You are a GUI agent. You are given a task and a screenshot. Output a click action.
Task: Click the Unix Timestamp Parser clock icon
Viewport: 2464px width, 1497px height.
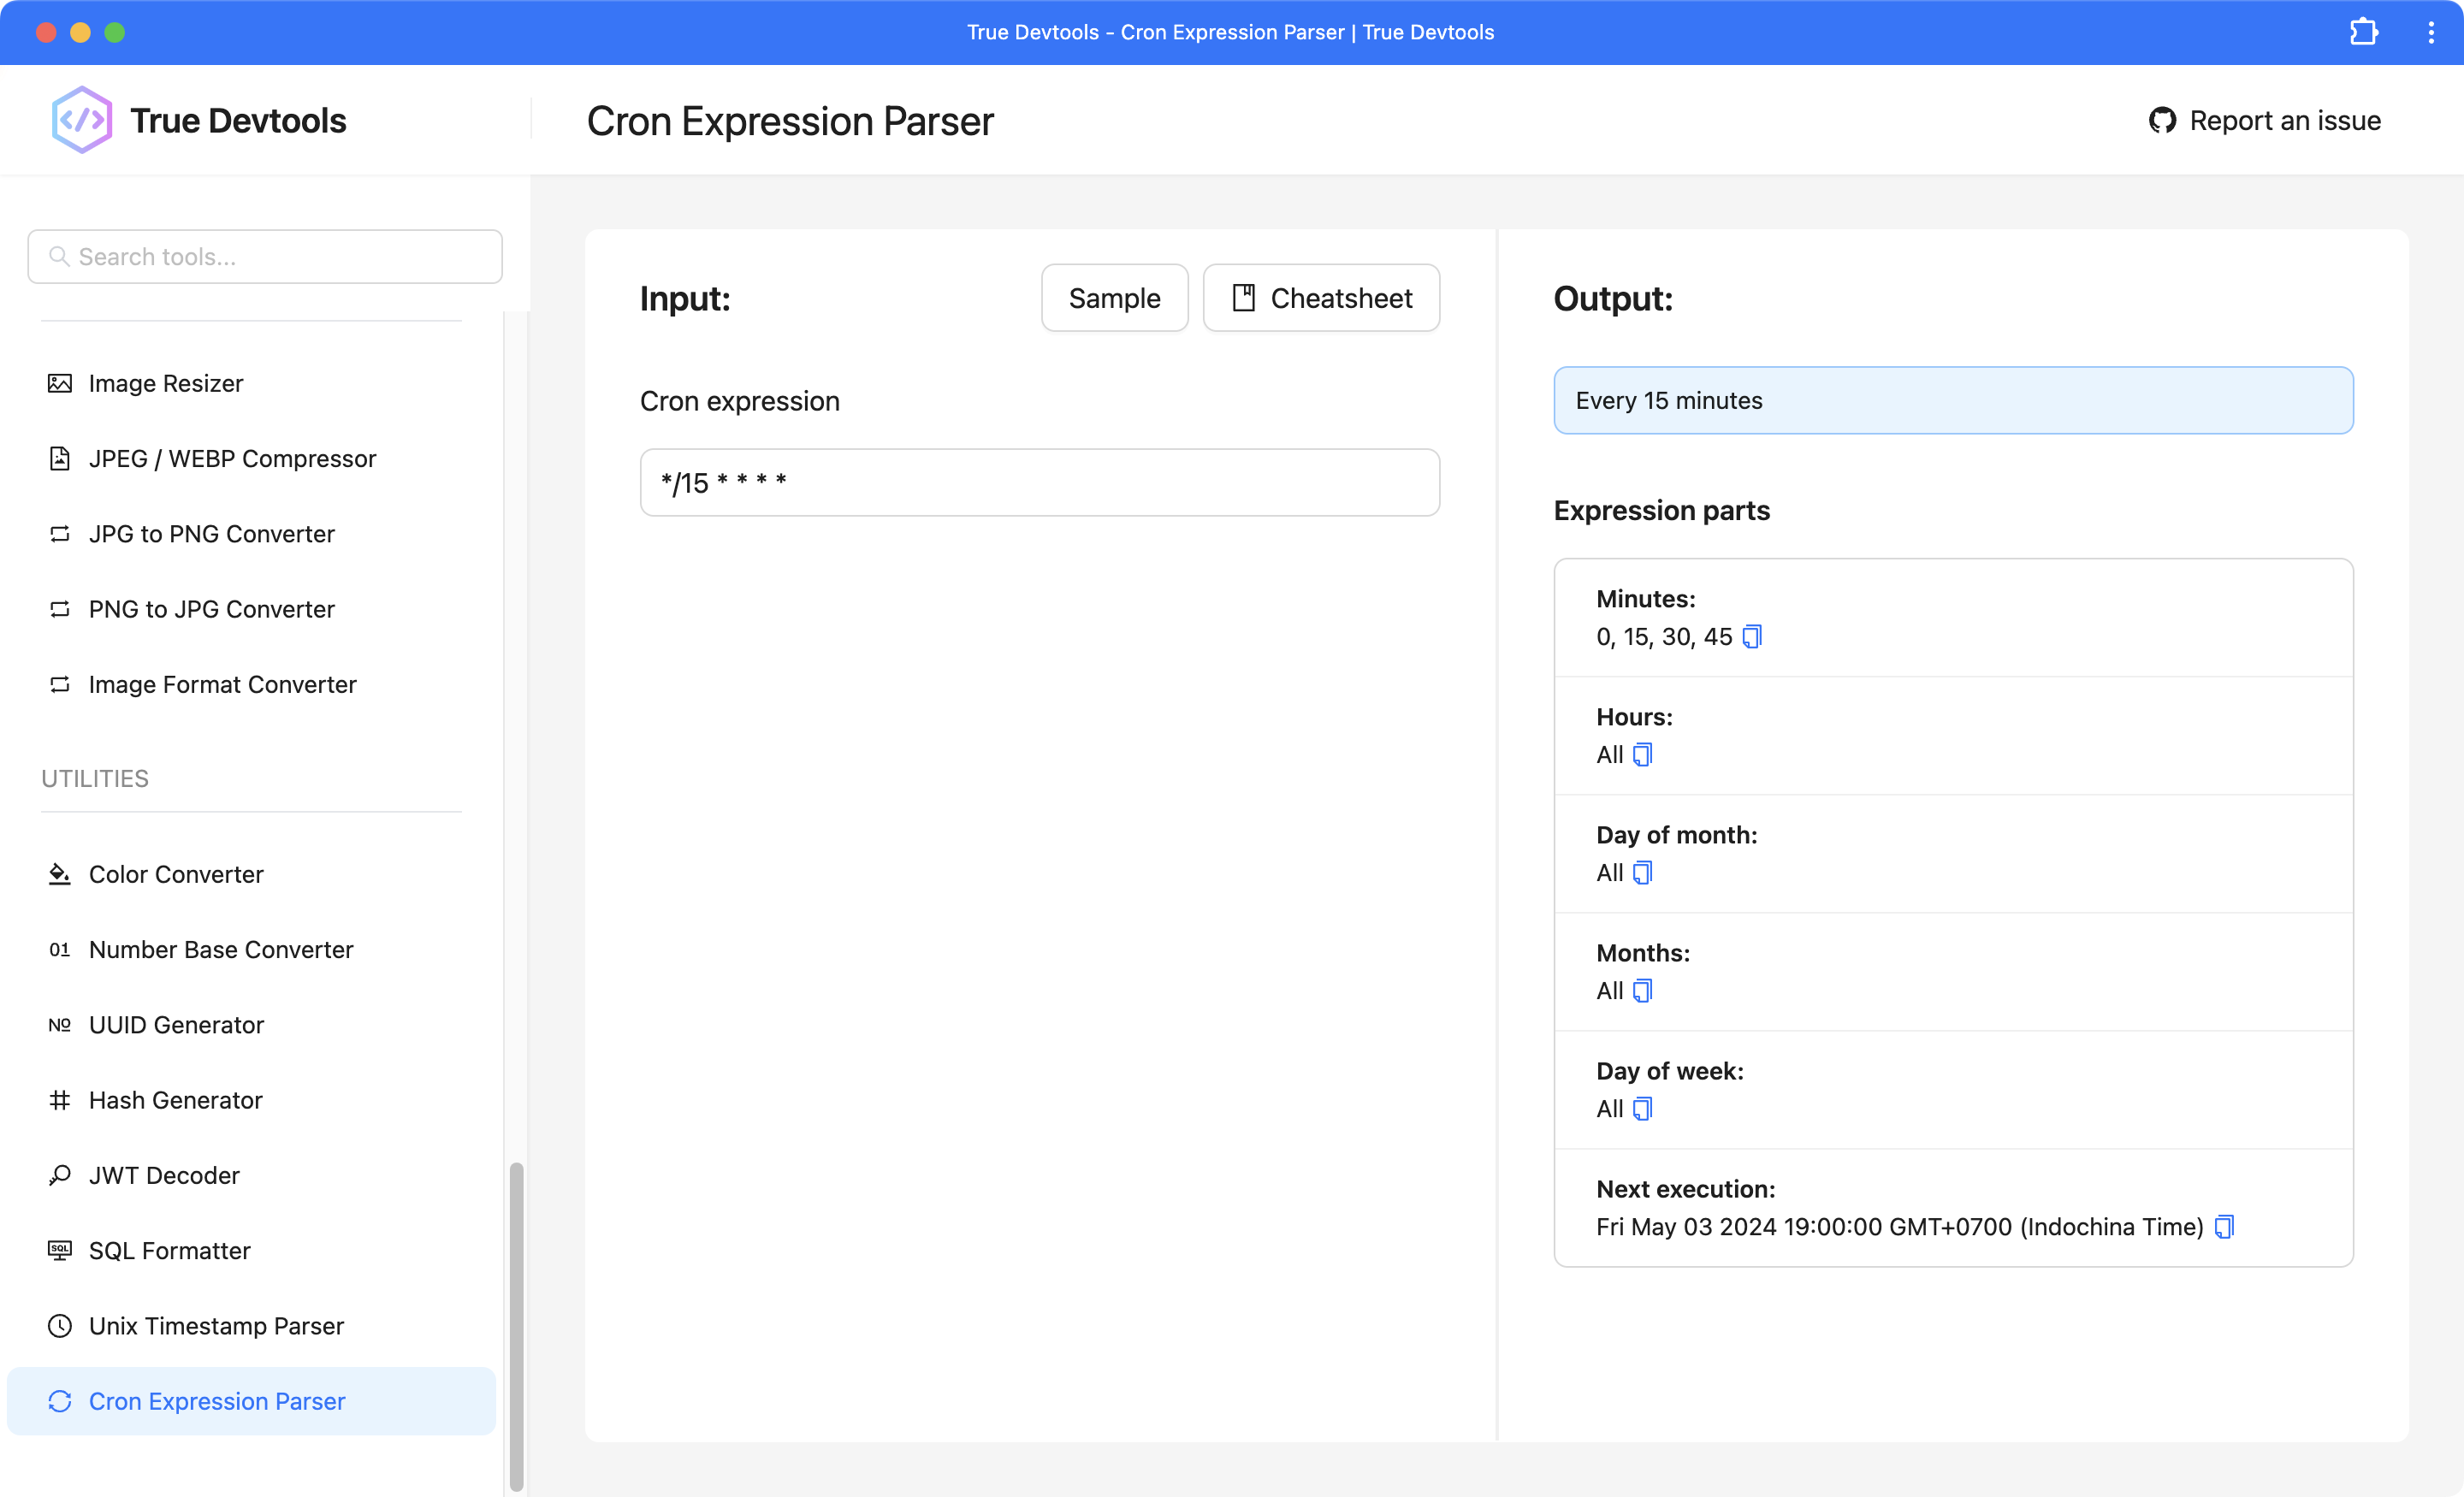coord(60,1326)
